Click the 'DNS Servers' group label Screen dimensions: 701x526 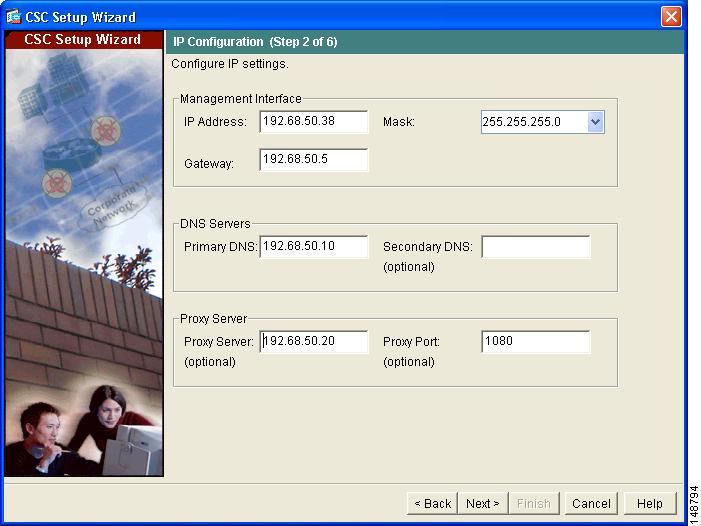[x=215, y=223]
